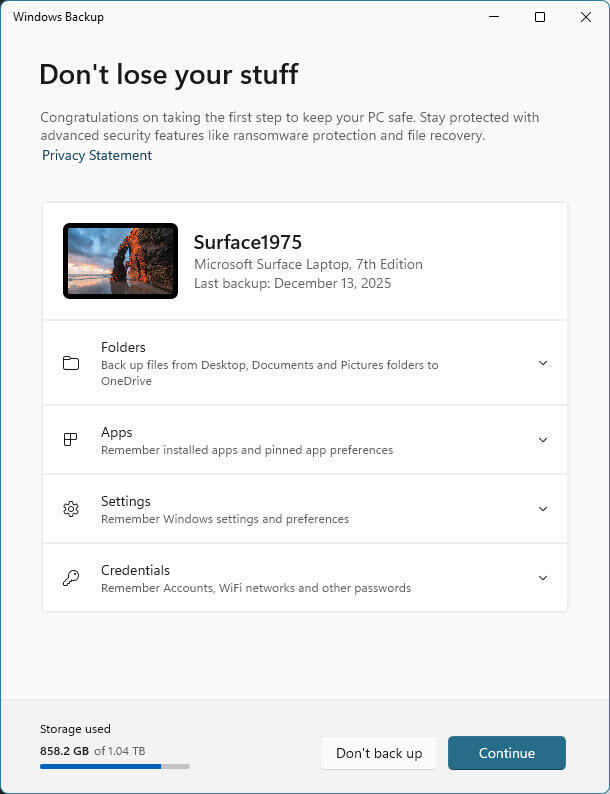
Task: Click the Credentials row title text
Action: pyautogui.click(x=135, y=570)
